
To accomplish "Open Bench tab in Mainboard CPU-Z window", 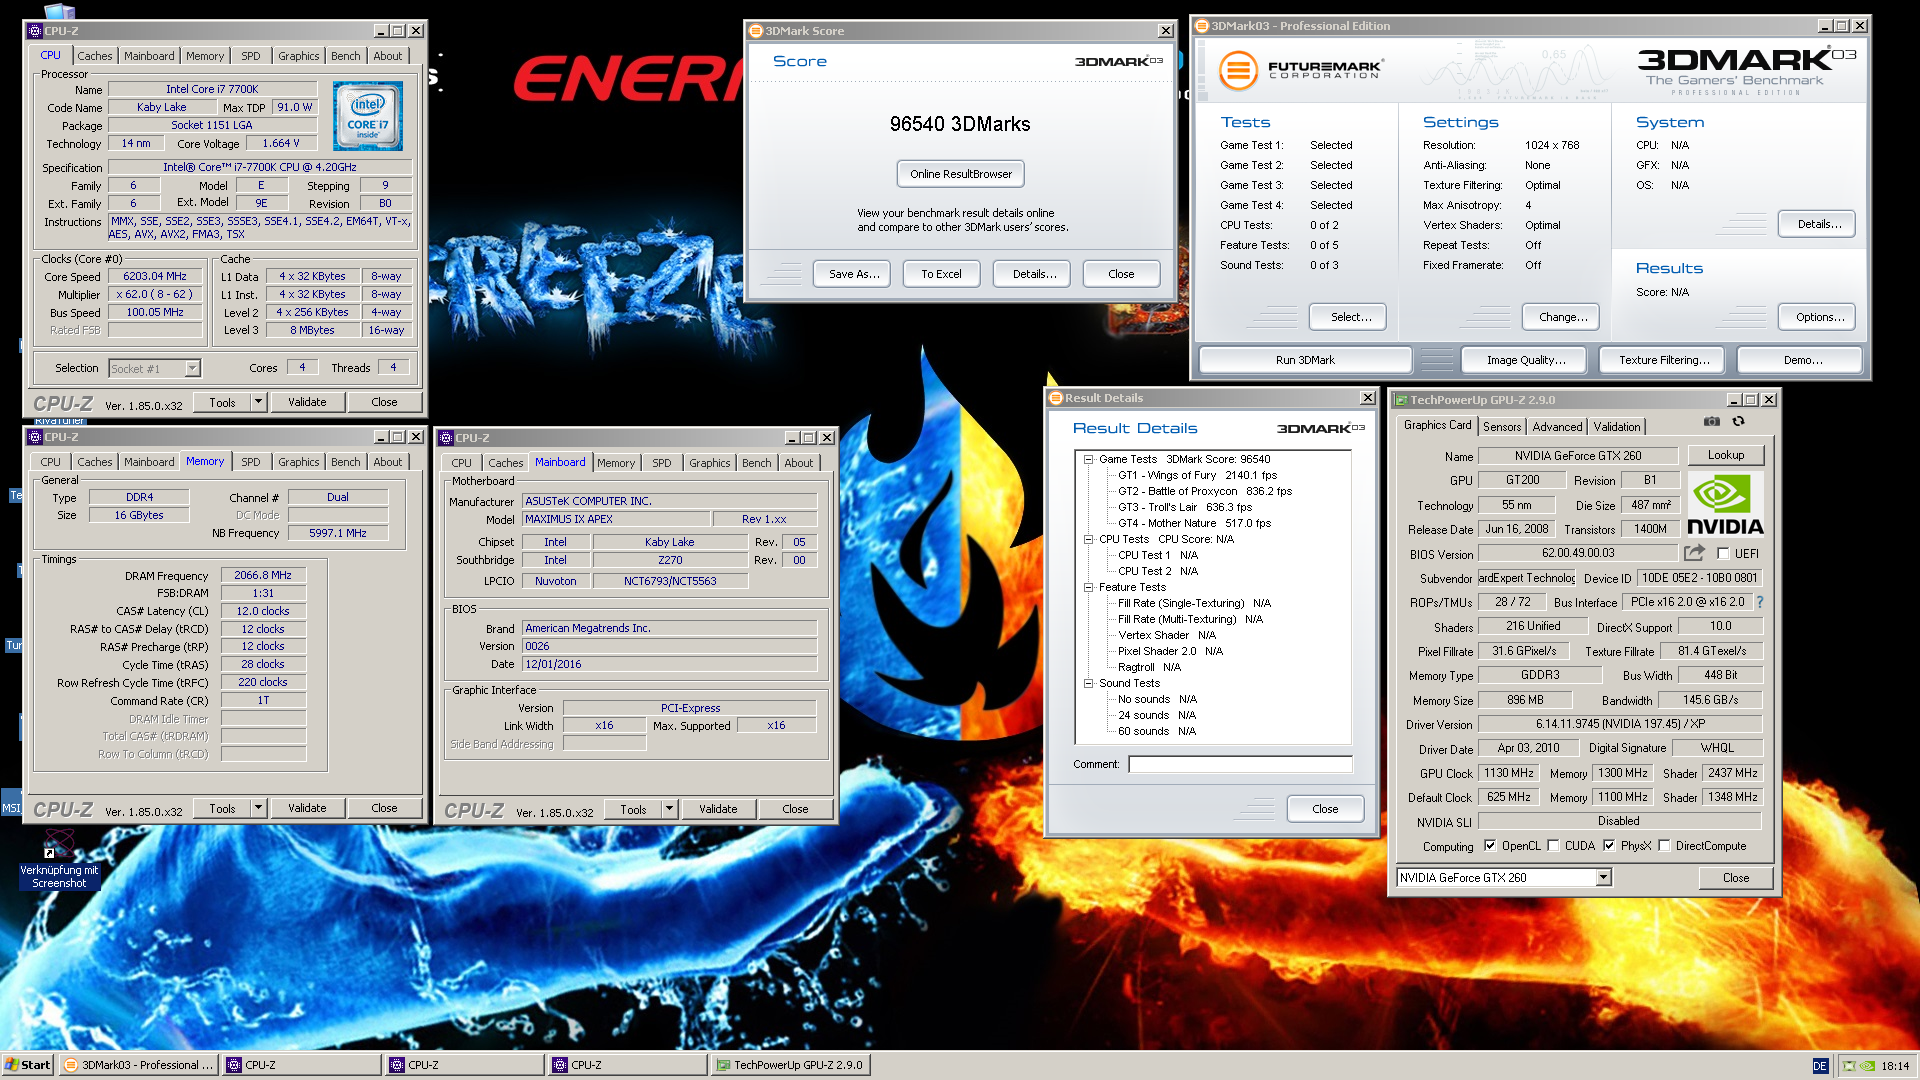I will (x=757, y=463).
